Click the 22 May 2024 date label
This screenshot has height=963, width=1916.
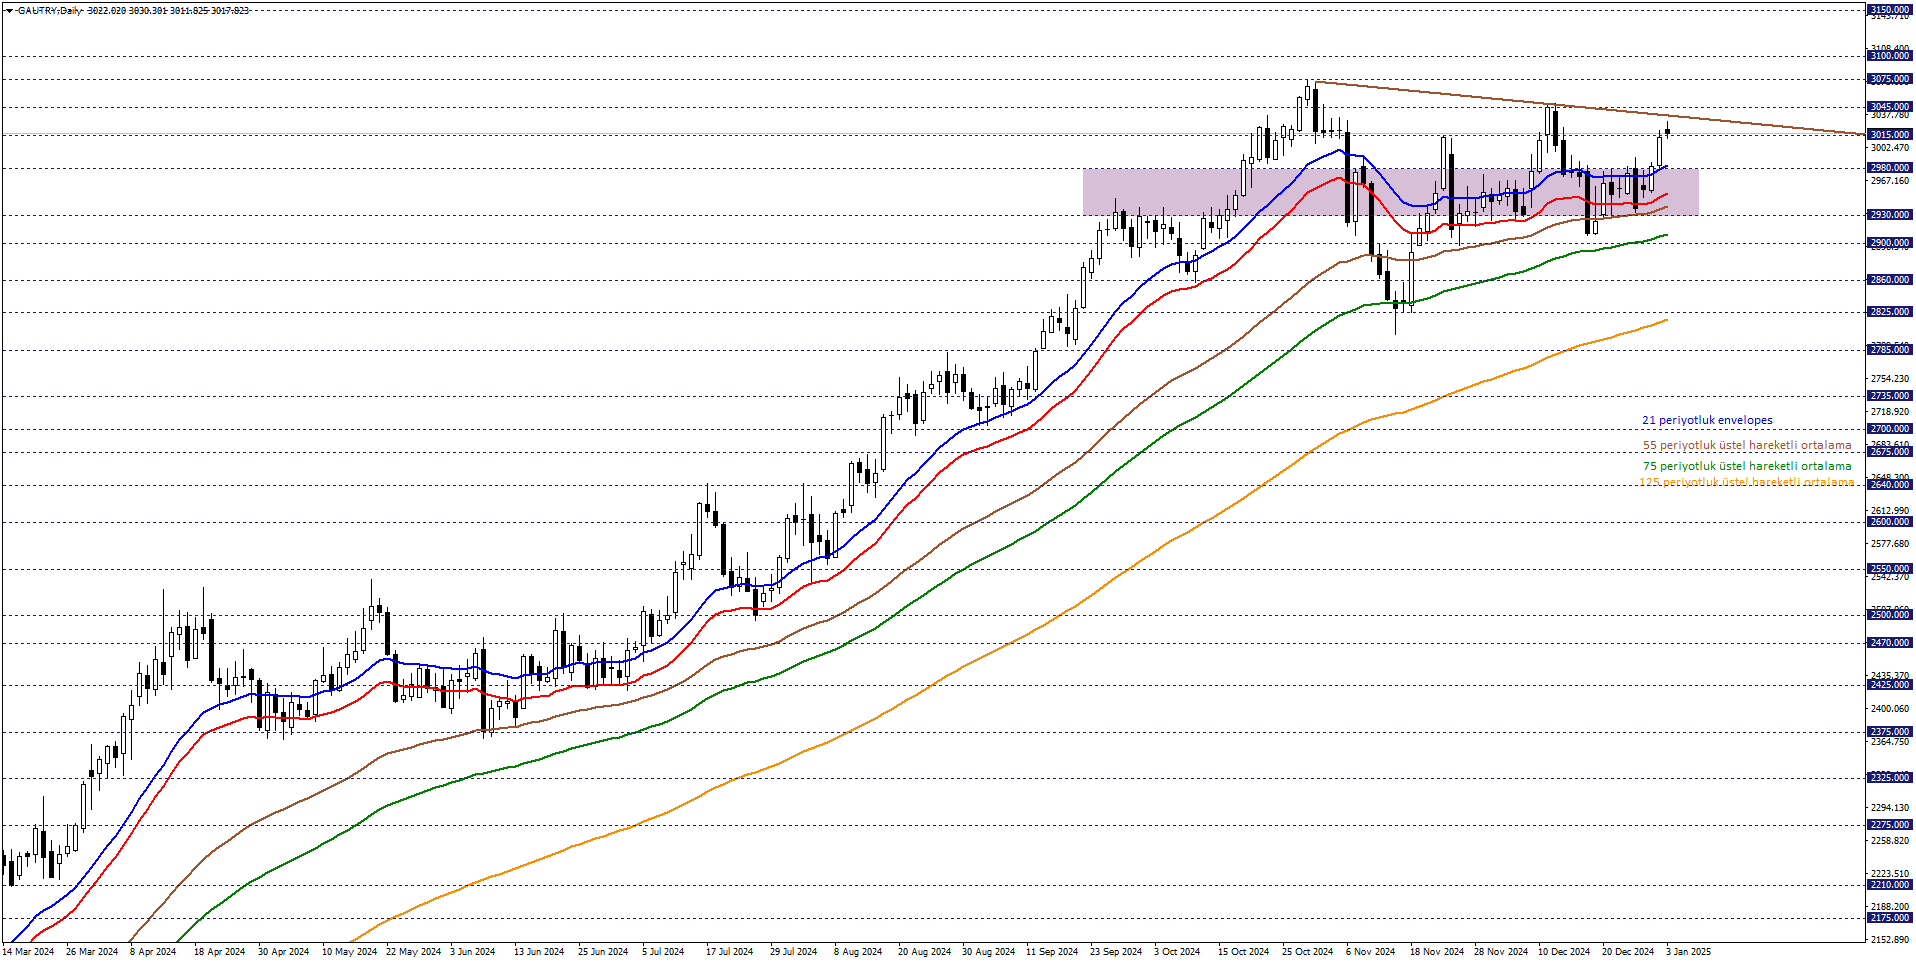click(x=413, y=952)
